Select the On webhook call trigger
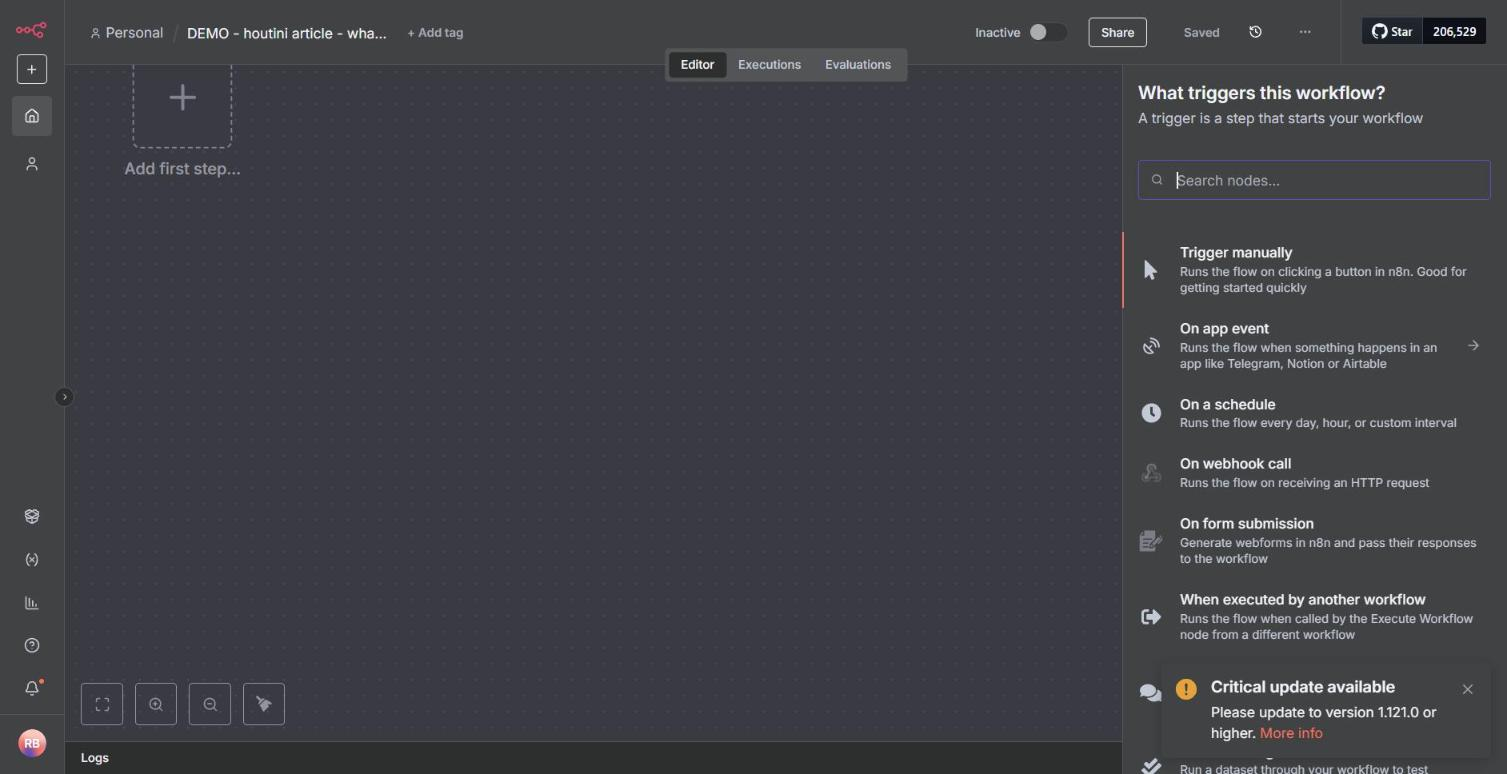The image size is (1507, 774). (x=1314, y=473)
